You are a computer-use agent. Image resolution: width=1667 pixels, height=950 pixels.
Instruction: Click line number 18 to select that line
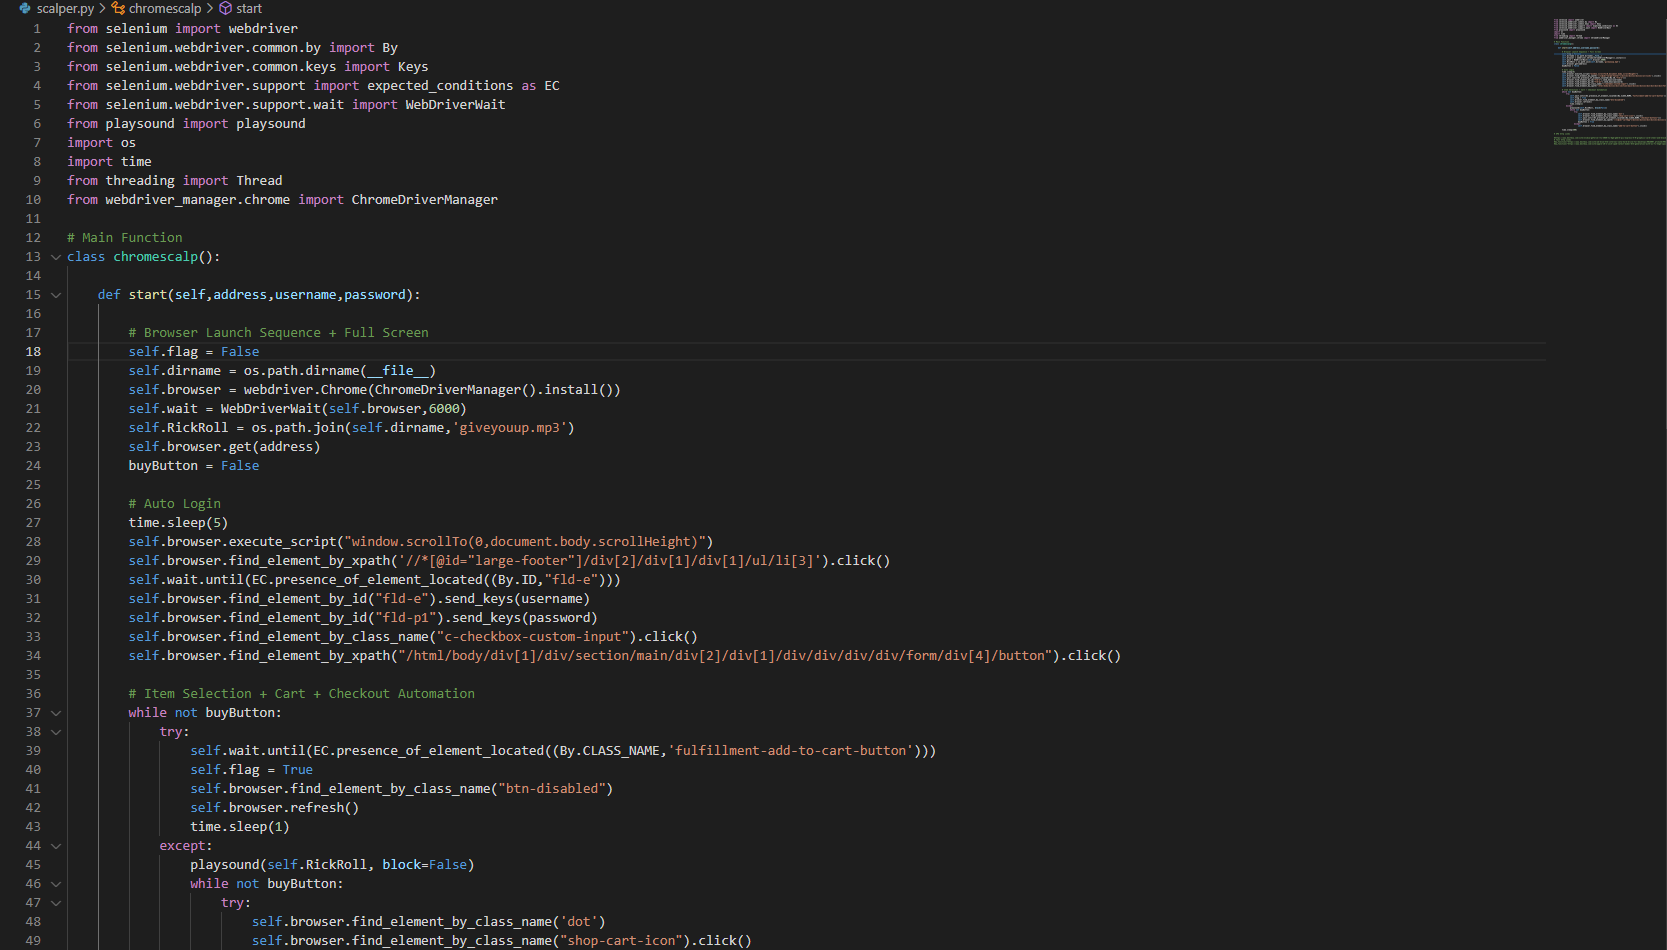click(x=33, y=351)
